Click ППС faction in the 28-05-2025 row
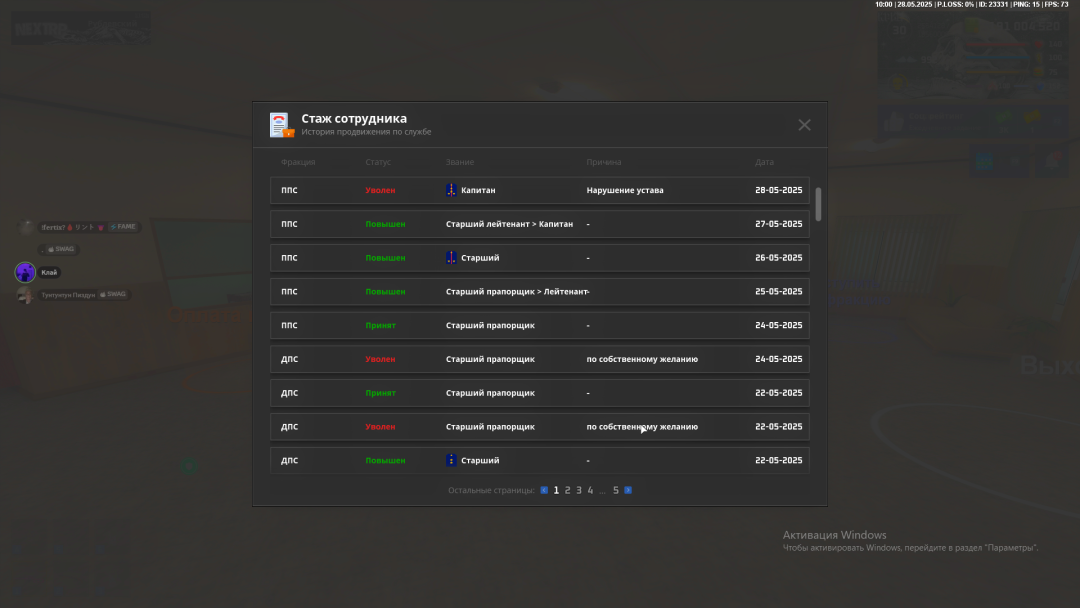The height and width of the screenshot is (608, 1080). click(289, 190)
